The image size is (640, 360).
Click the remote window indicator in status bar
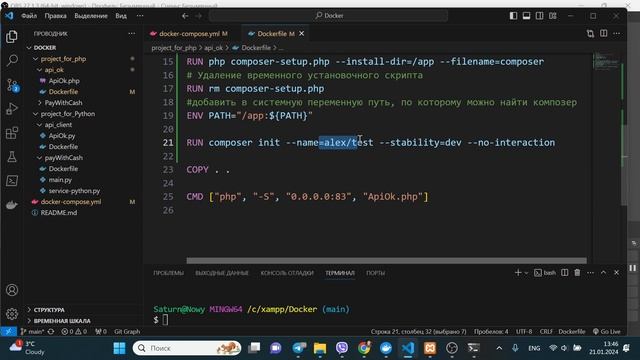point(8,331)
